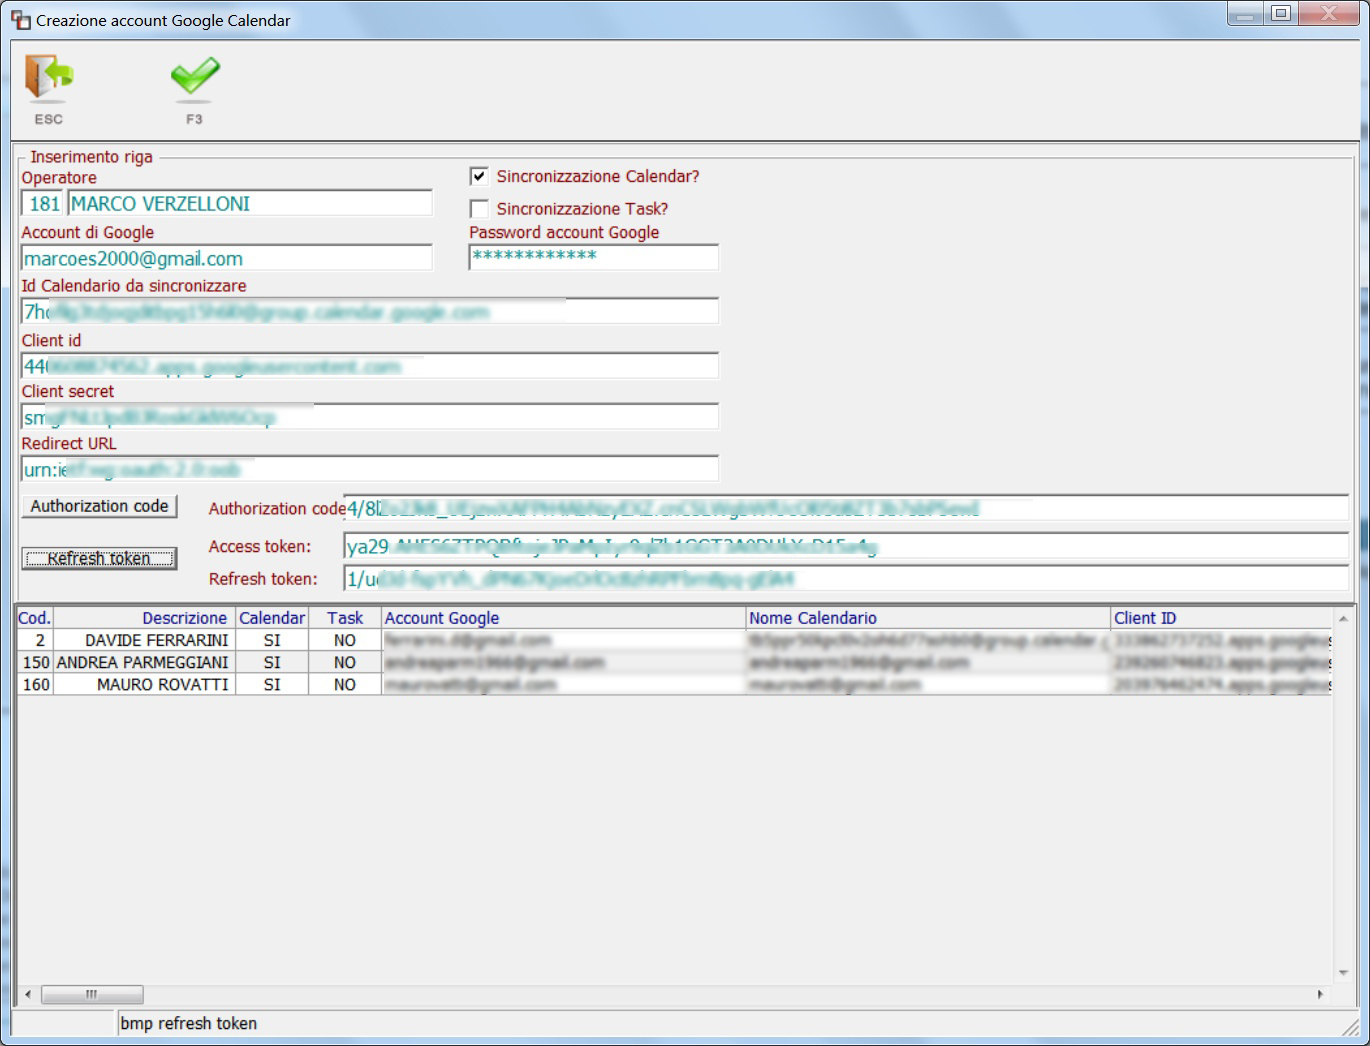Click the table's vertical scroll down arrow
The width and height of the screenshot is (1370, 1046).
point(1343,972)
